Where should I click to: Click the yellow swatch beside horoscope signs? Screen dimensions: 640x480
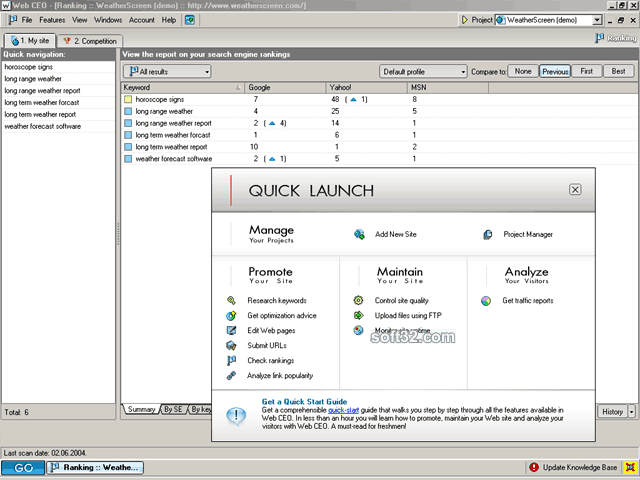pyautogui.click(x=128, y=99)
